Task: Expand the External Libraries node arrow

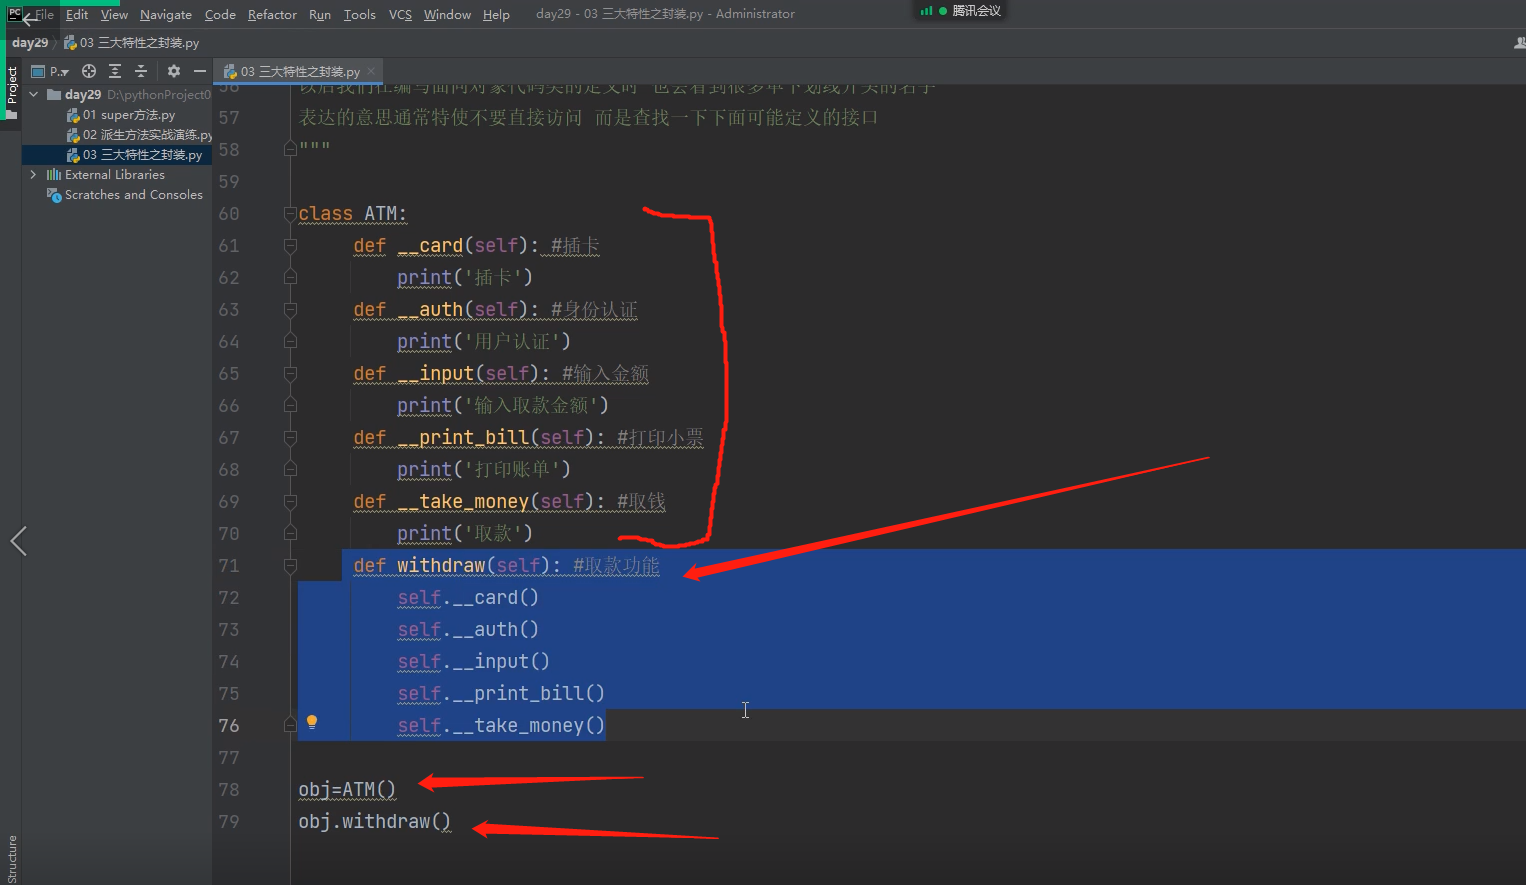Action: (x=34, y=174)
